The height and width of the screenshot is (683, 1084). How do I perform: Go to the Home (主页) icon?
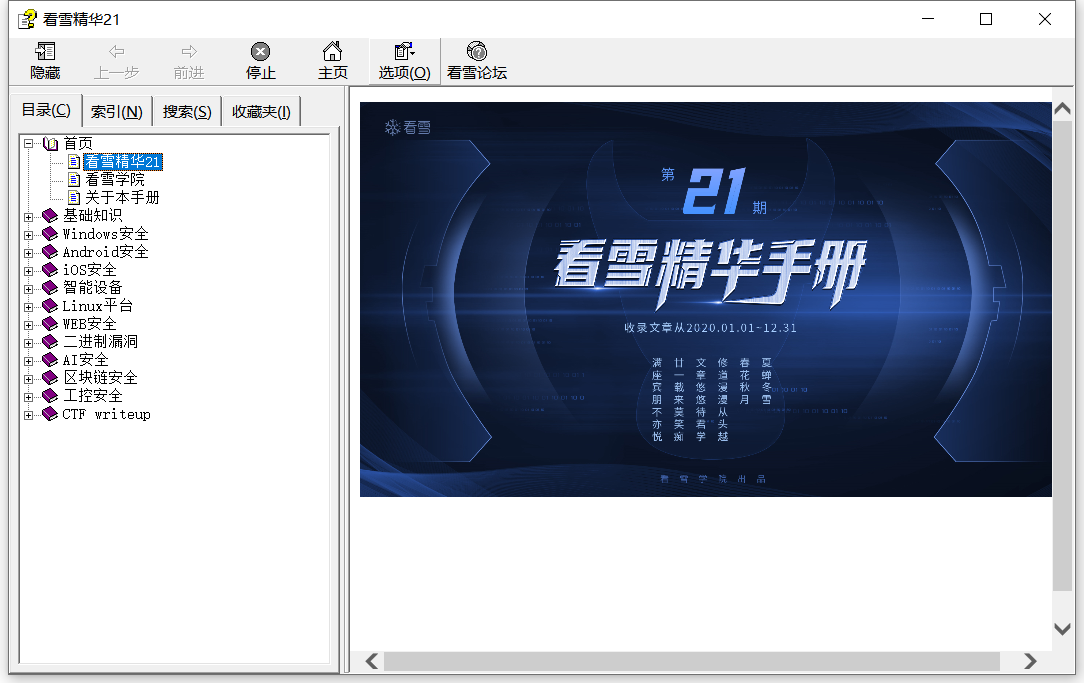coord(333,51)
